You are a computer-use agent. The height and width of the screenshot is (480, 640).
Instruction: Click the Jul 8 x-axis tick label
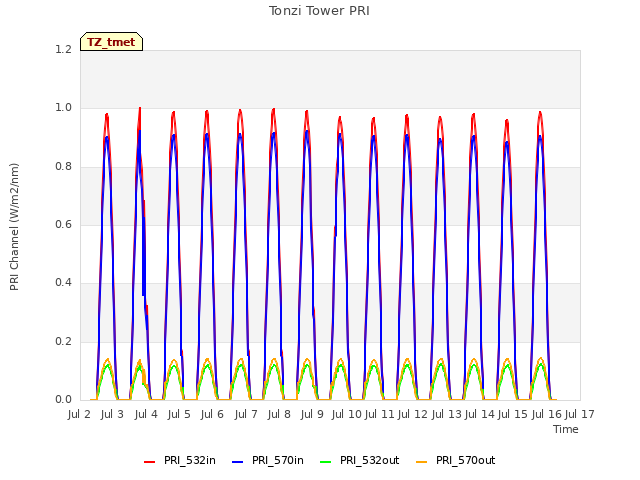[x=279, y=414]
